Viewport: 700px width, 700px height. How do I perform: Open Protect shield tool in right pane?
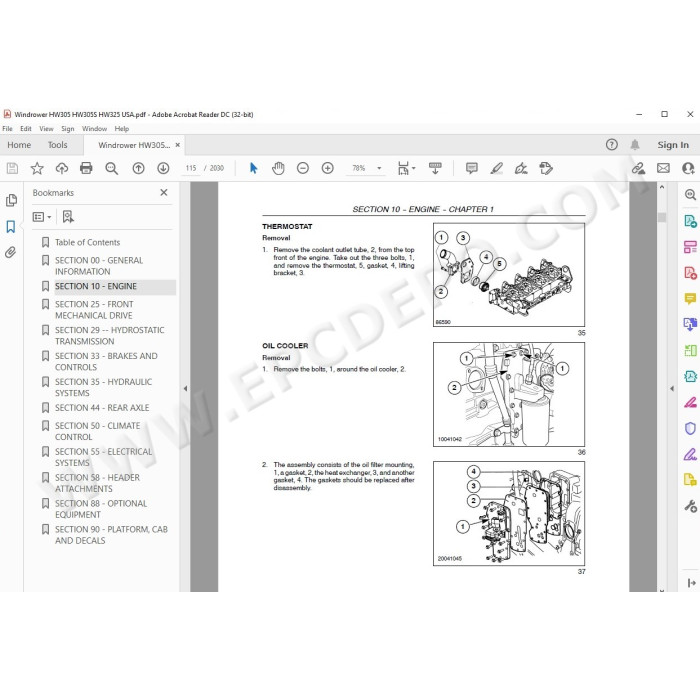point(690,429)
